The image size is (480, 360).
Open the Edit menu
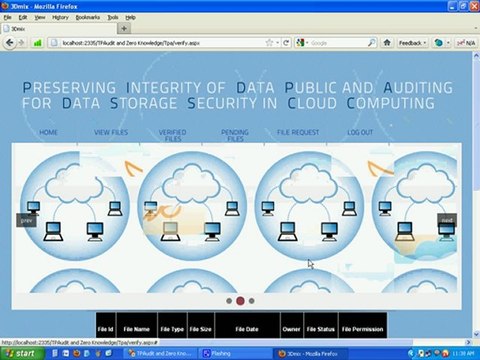click(x=23, y=17)
